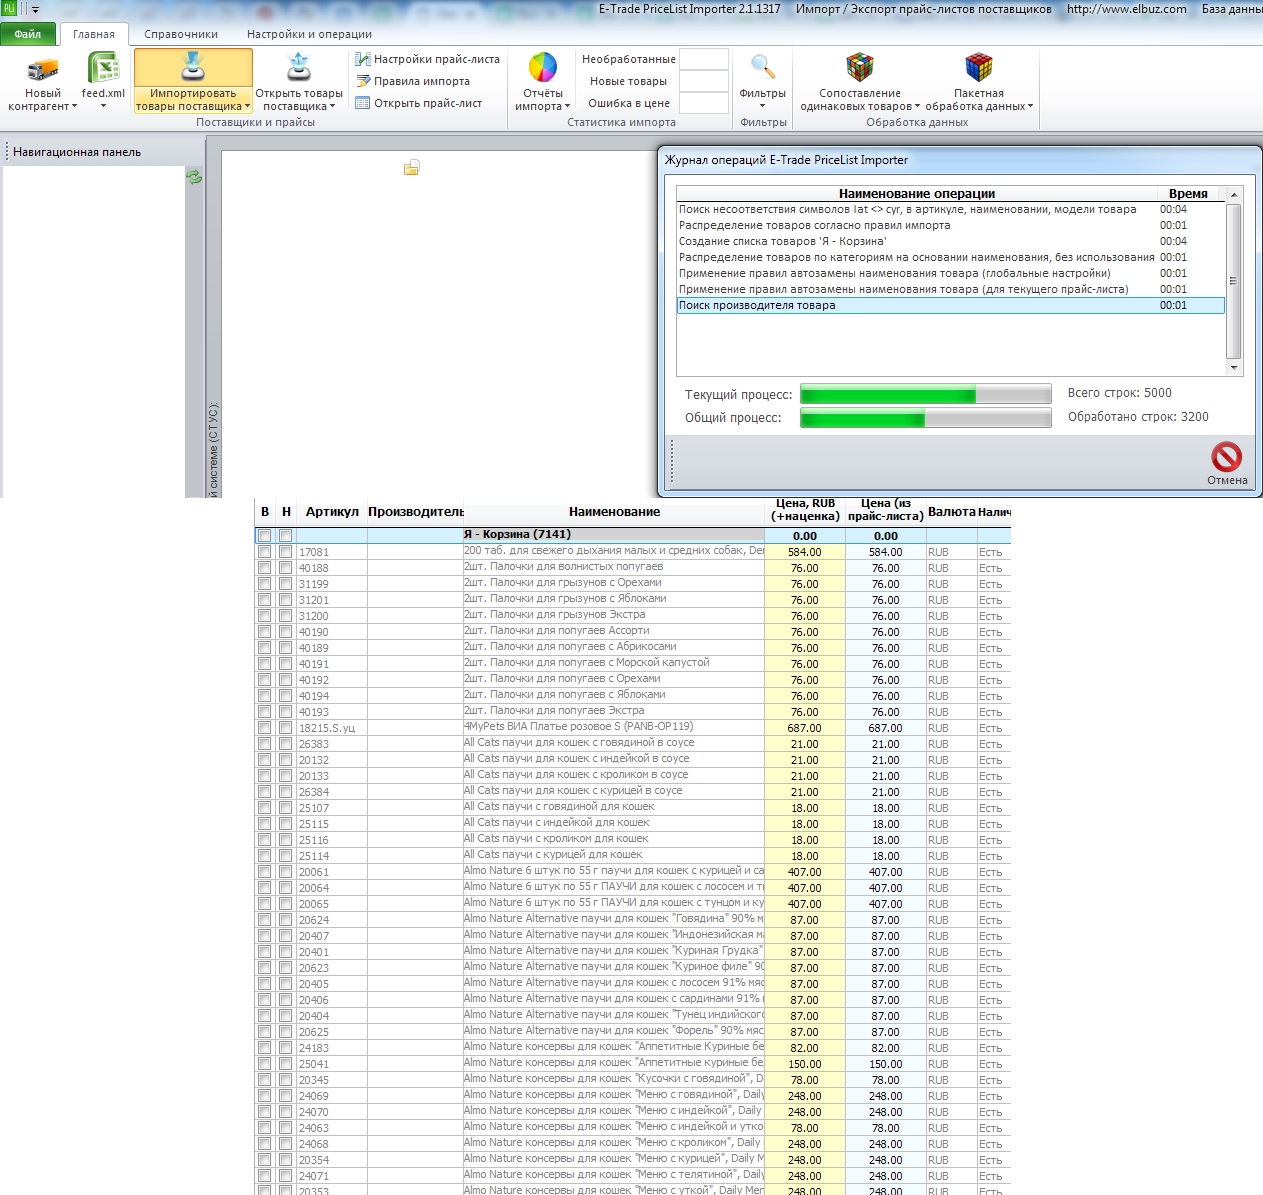Viewport: 1263px width, 1195px height.
Task: Sort by Артикул column header
Action: click(x=332, y=512)
